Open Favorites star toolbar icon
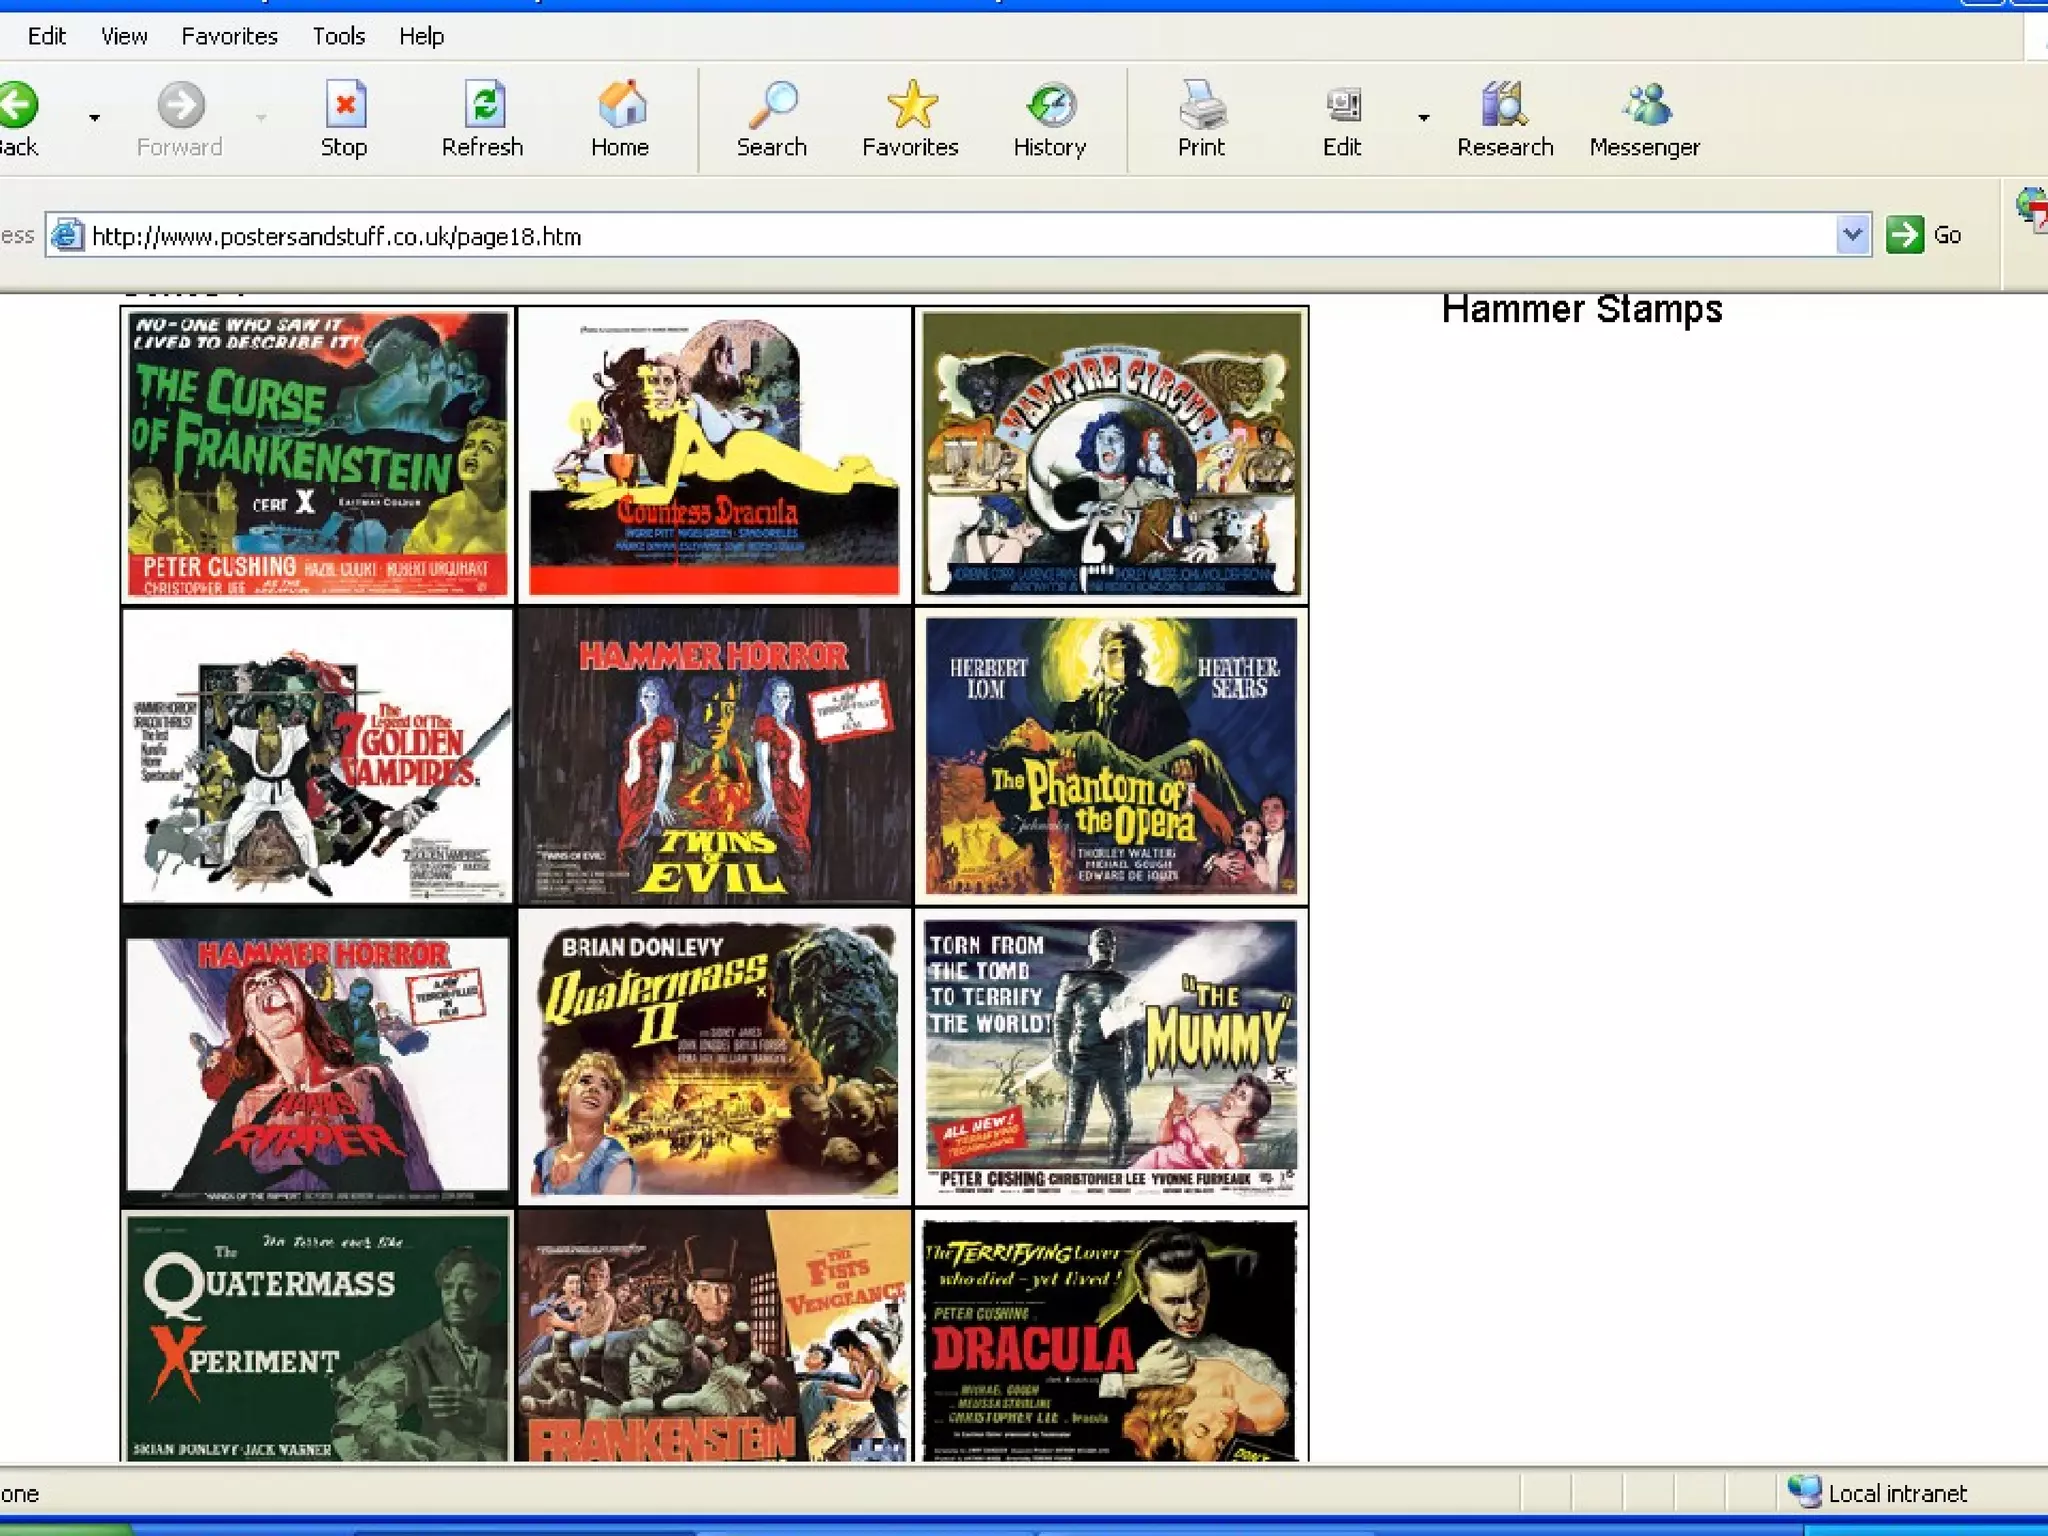 pos(911,106)
